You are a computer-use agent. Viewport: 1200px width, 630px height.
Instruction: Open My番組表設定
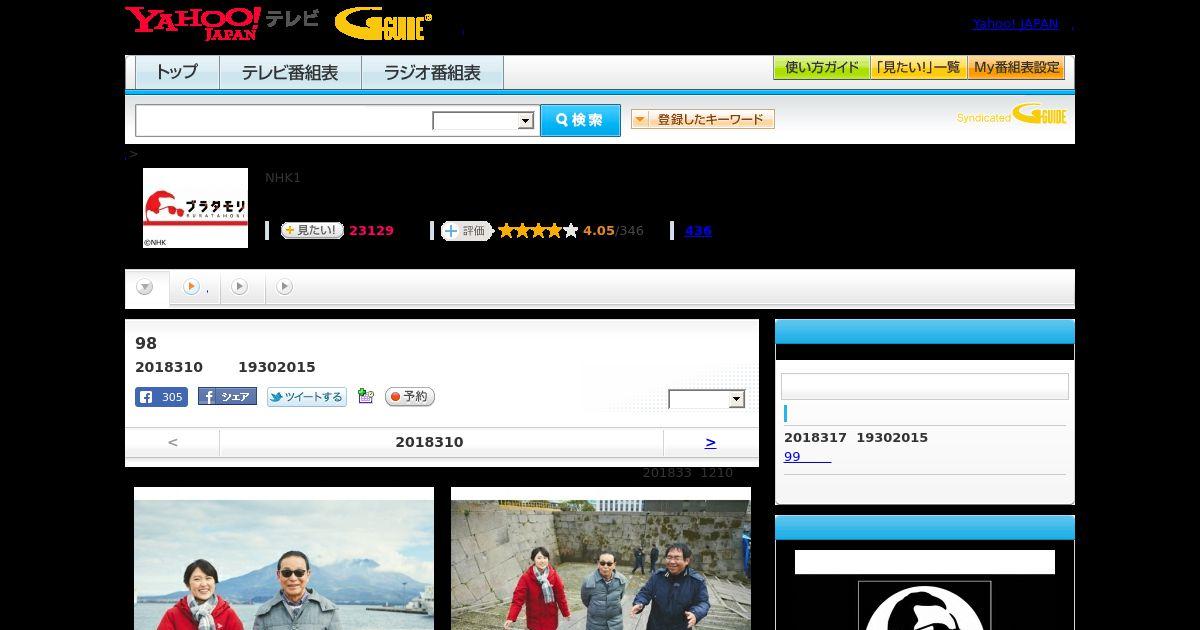point(1016,68)
